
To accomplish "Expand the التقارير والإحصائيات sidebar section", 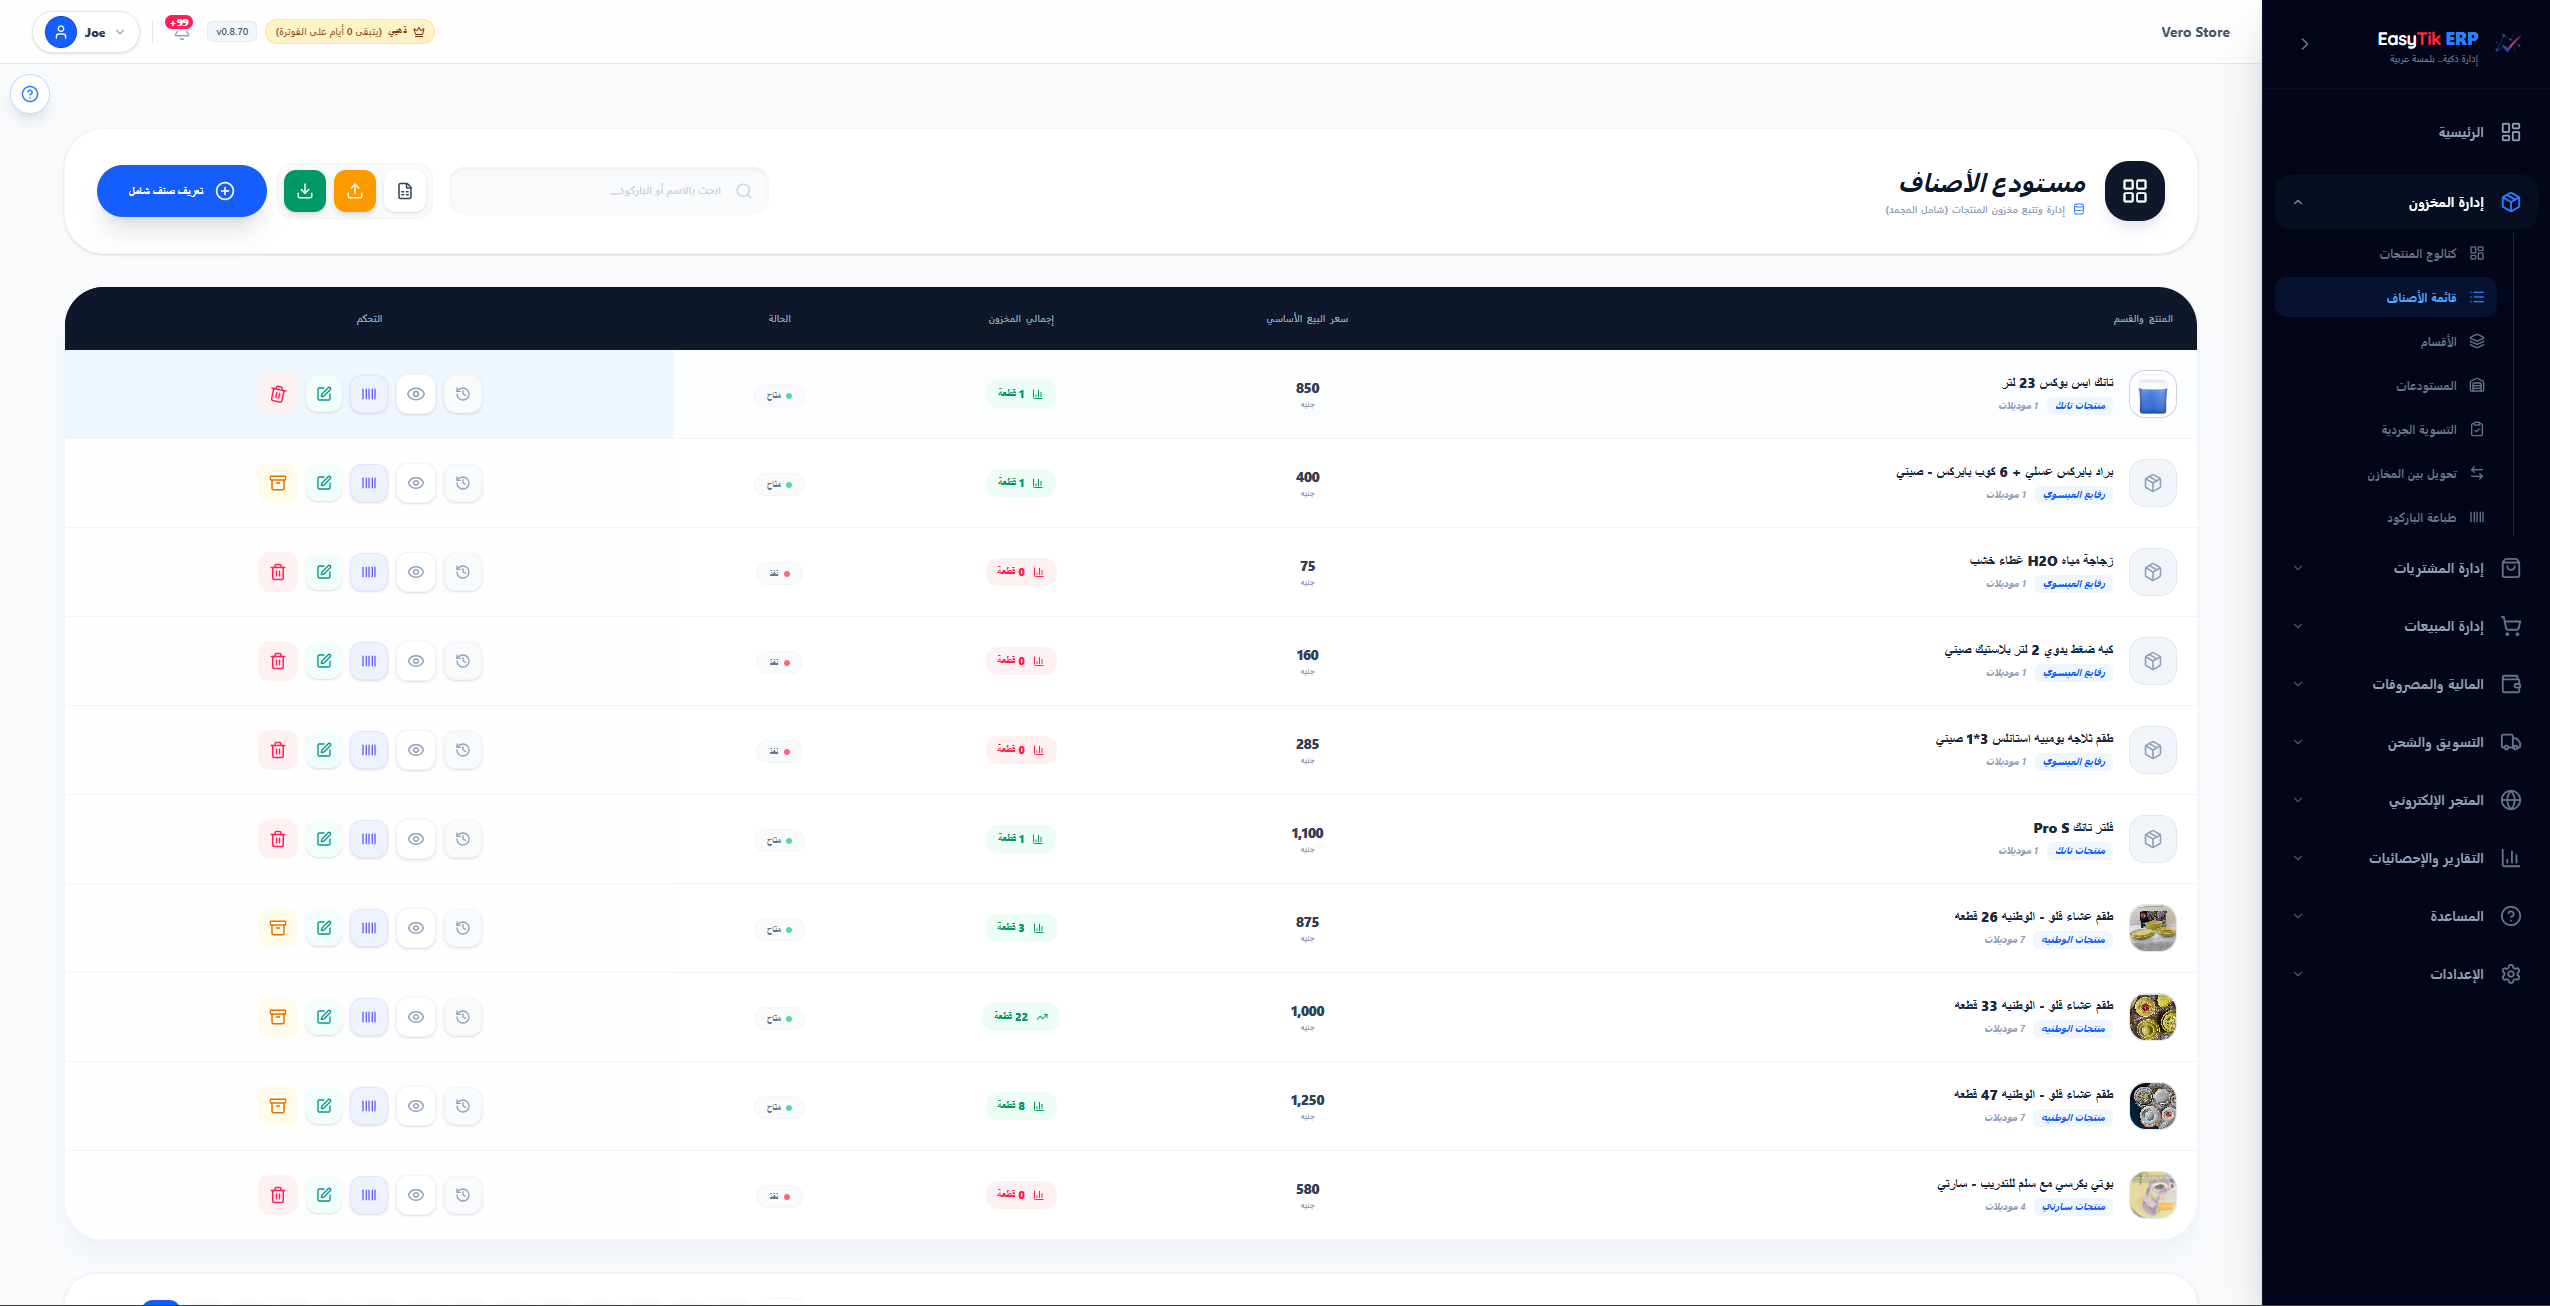I will [2406, 858].
